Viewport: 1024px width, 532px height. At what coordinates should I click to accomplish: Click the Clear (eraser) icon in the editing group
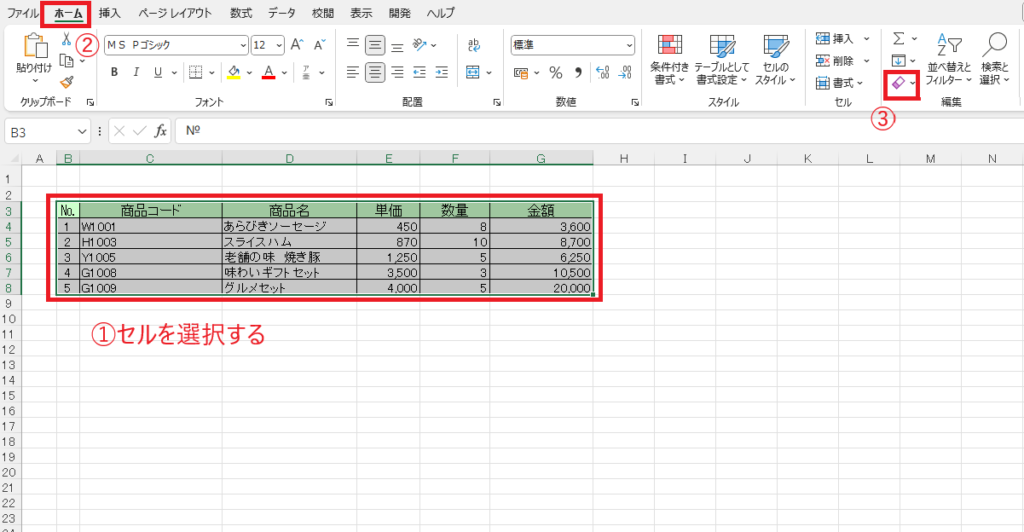(x=897, y=85)
